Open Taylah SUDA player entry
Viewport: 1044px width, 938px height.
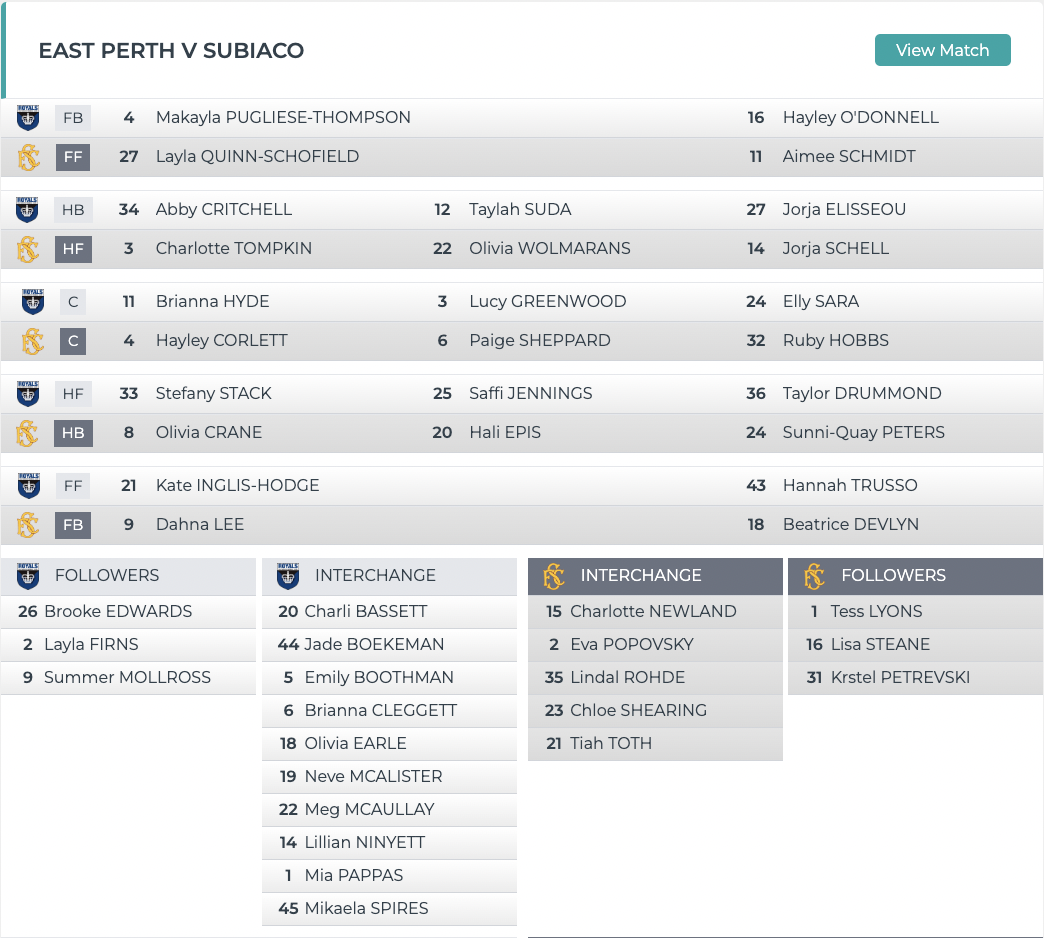(520, 209)
